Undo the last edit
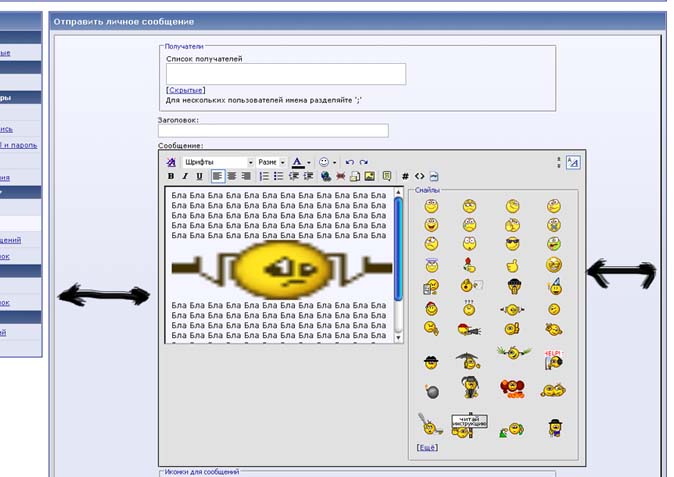Image resolution: width=674 pixels, height=477 pixels. 350,162
